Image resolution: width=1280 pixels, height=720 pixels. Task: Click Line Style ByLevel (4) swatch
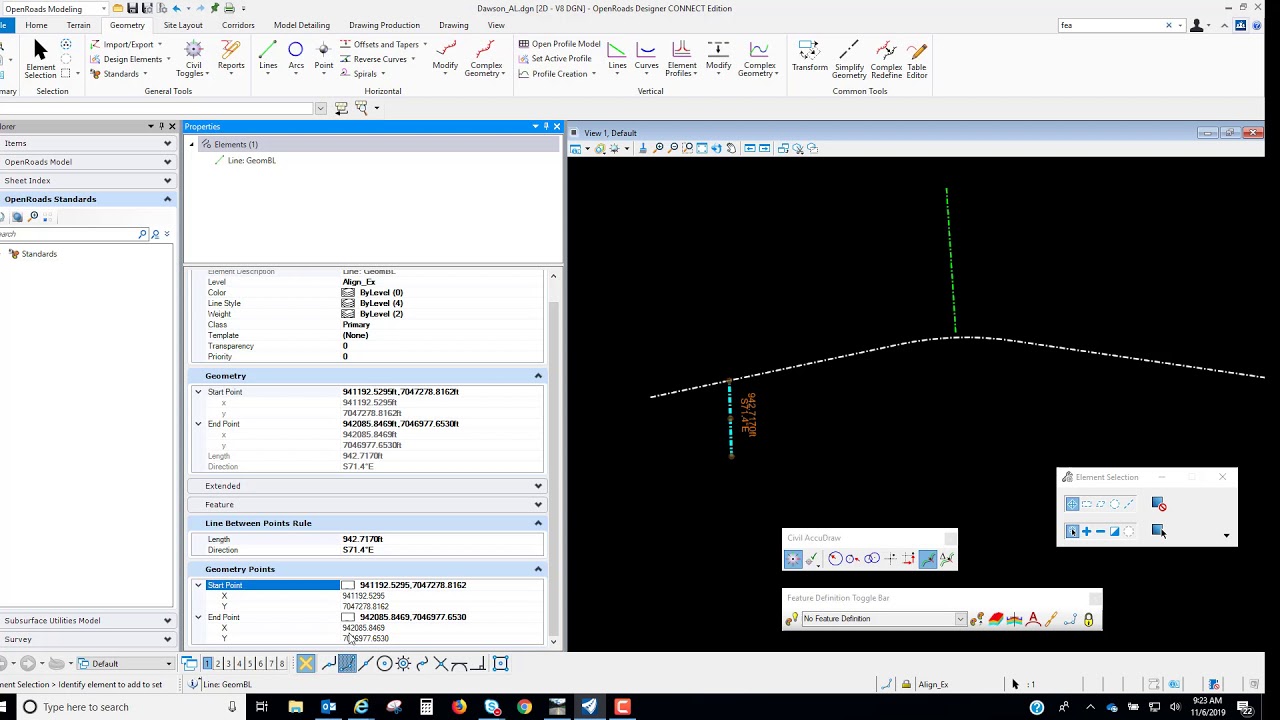click(348, 303)
